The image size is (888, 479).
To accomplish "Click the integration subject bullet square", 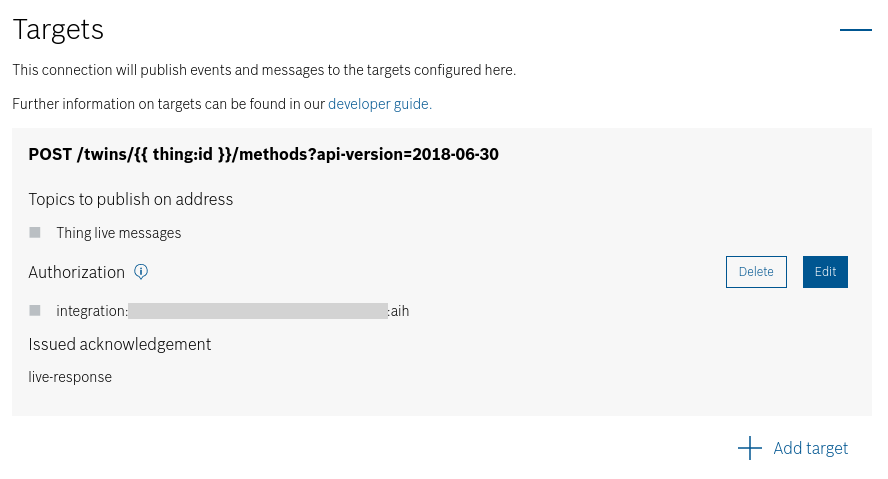I will point(35,310).
